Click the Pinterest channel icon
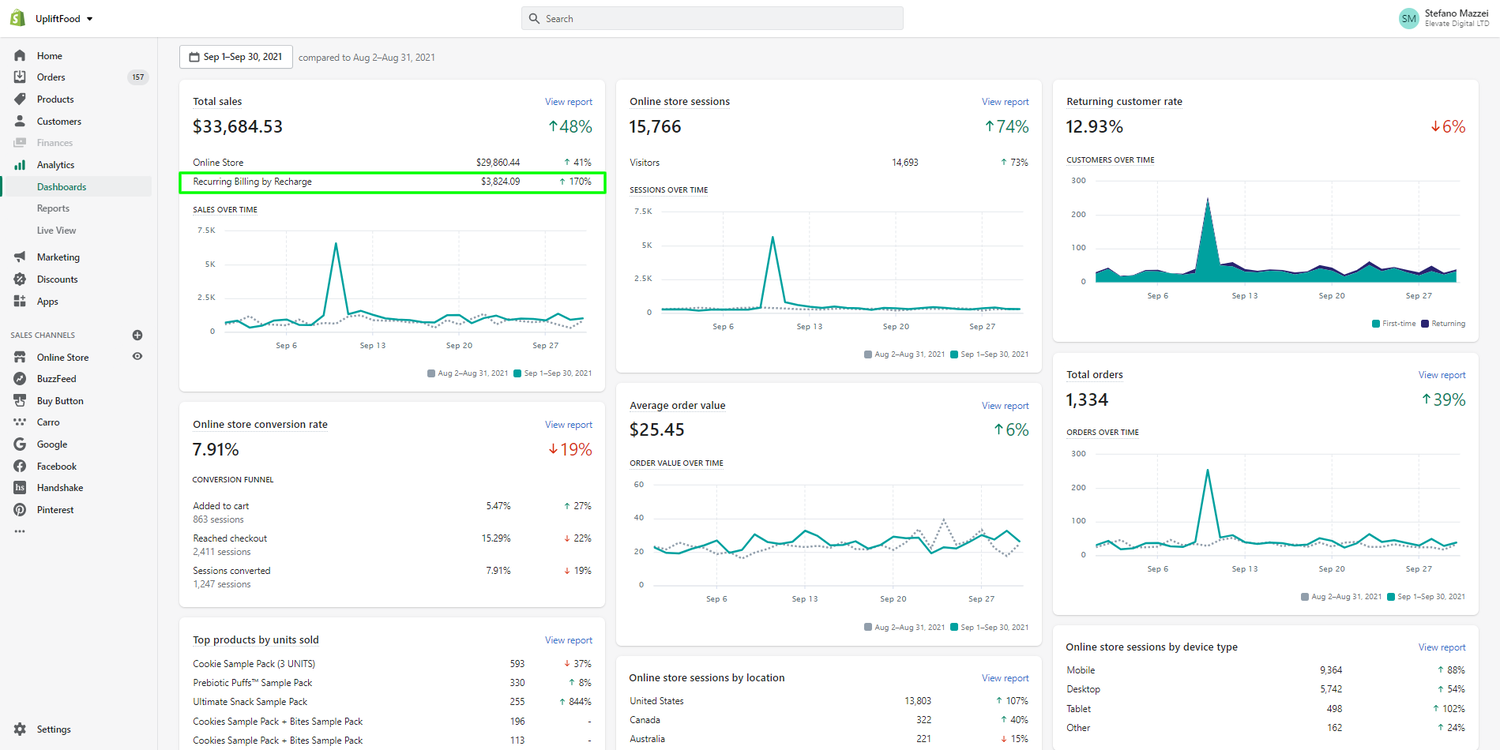The width and height of the screenshot is (1500, 750). [20, 510]
